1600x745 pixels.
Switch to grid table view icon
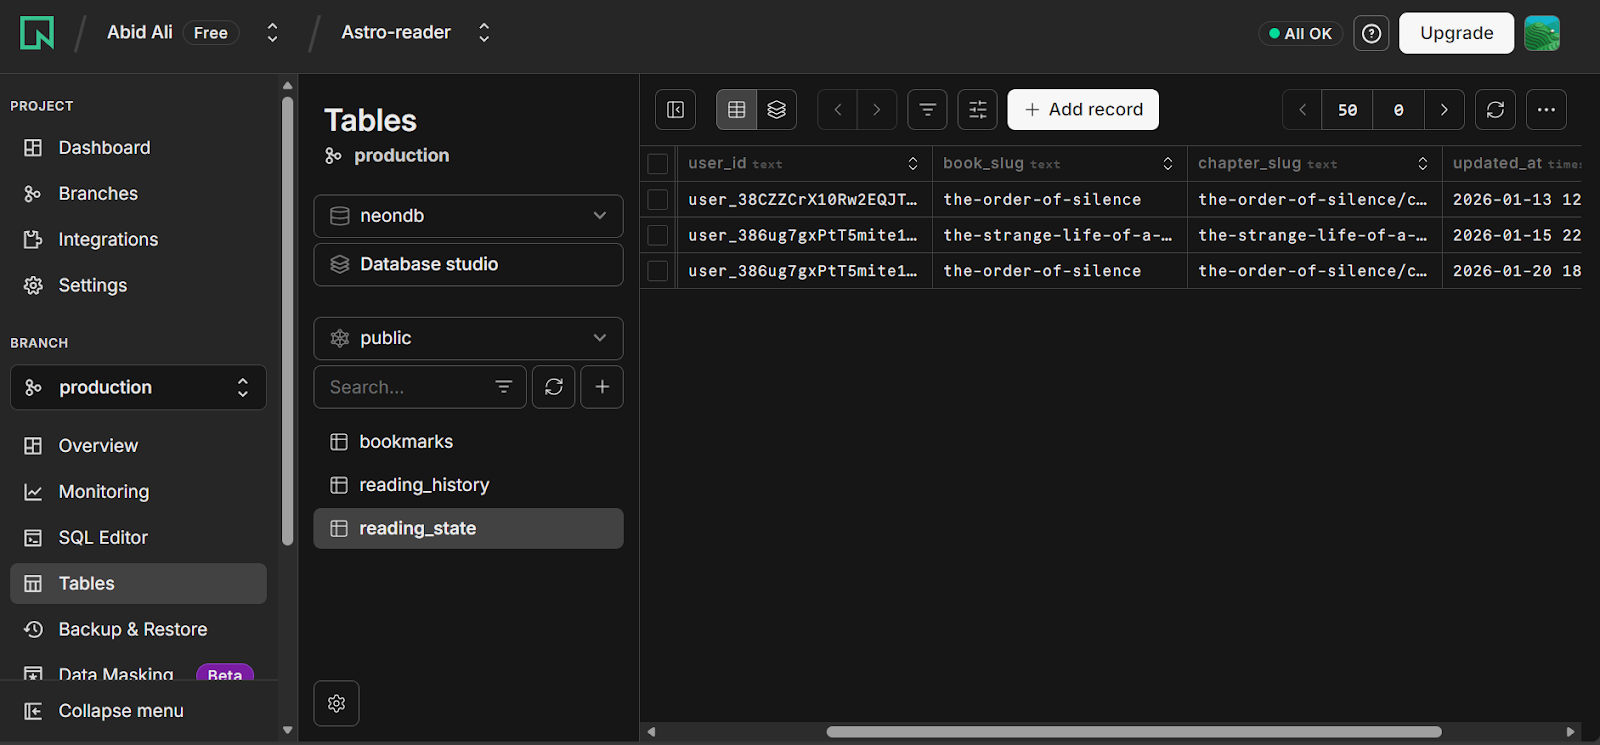[737, 110]
